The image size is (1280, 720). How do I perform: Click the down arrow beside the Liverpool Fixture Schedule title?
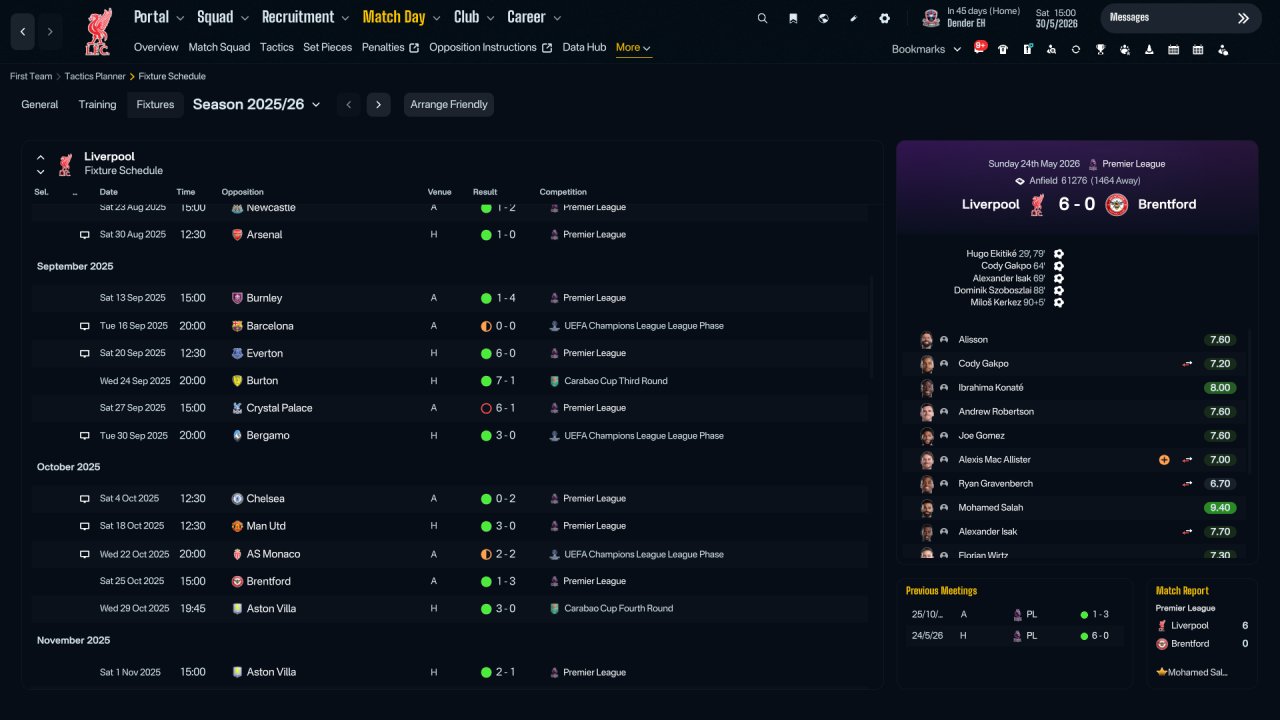(41, 172)
